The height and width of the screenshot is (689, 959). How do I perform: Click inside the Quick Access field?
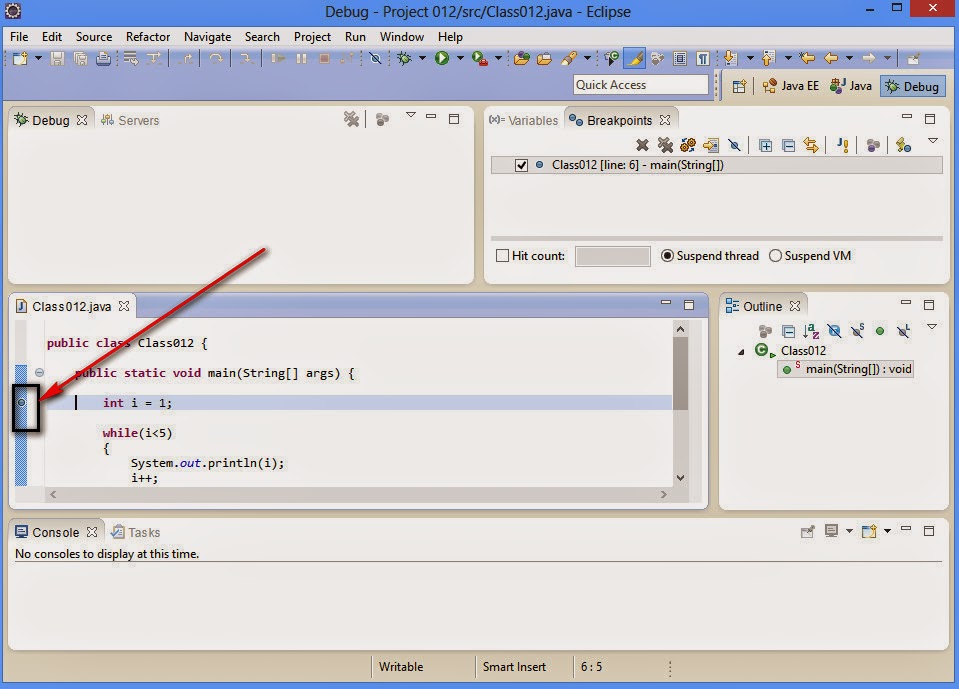click(x=640, y=85)
